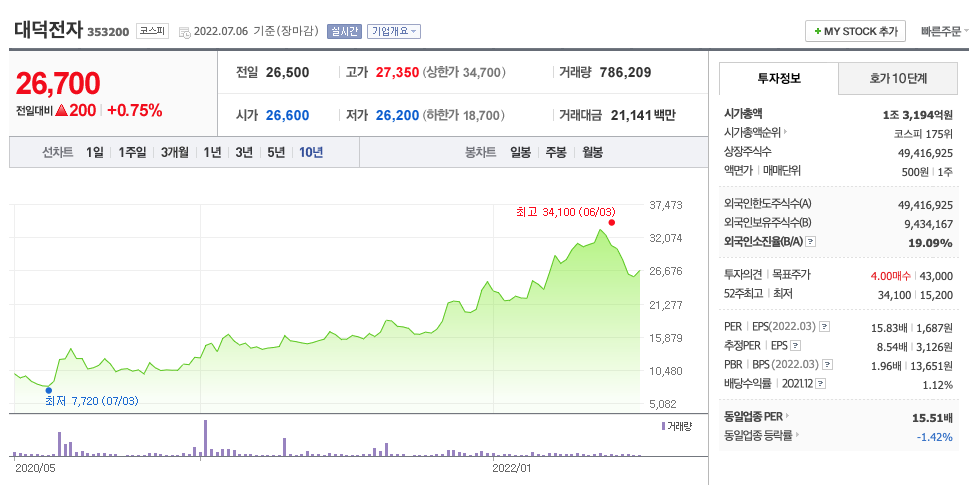The height and width of the screenshot is (485, 979).
Task: Click the 고가 value 27,350
Action: tap(397, 72)
